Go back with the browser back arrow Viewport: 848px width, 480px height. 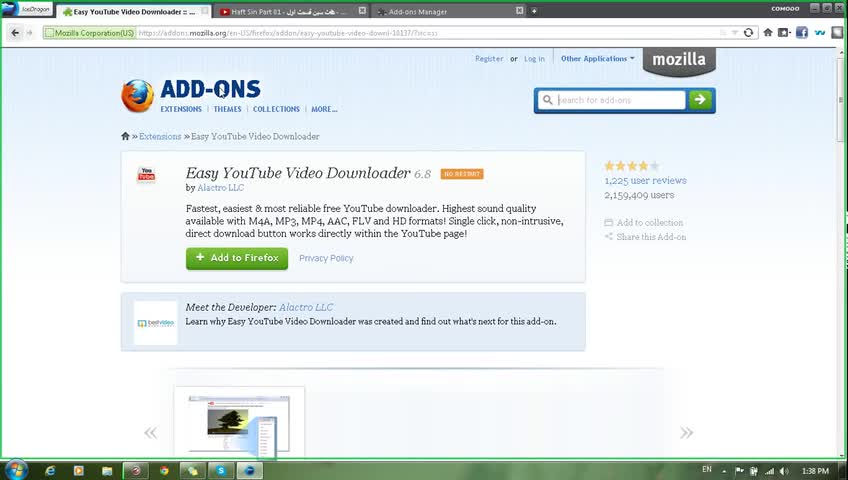[15, 33]
